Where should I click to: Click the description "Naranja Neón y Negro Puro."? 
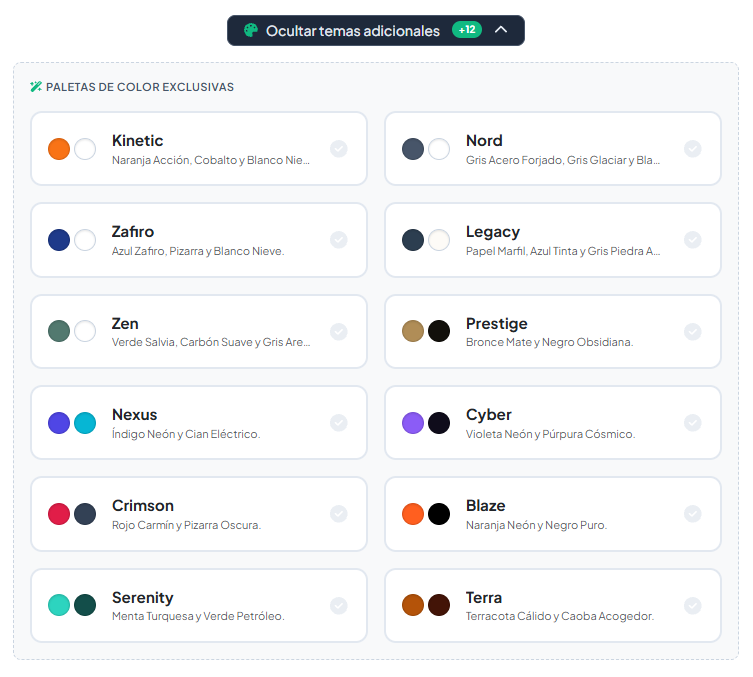pyautogui.click(x=536, y=525)
